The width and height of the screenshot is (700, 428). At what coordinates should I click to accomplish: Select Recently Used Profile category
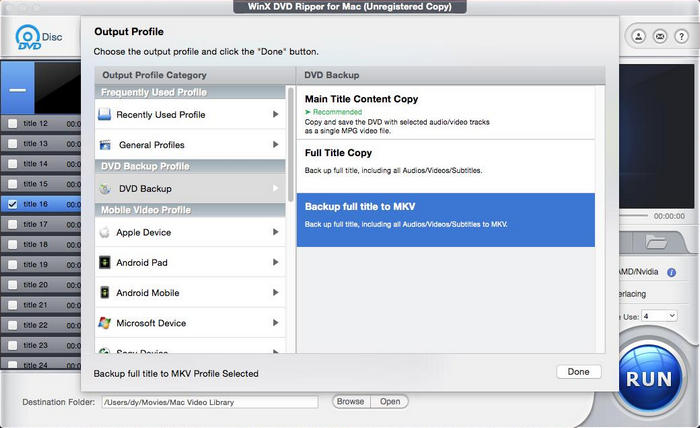(x=190, y=114)
